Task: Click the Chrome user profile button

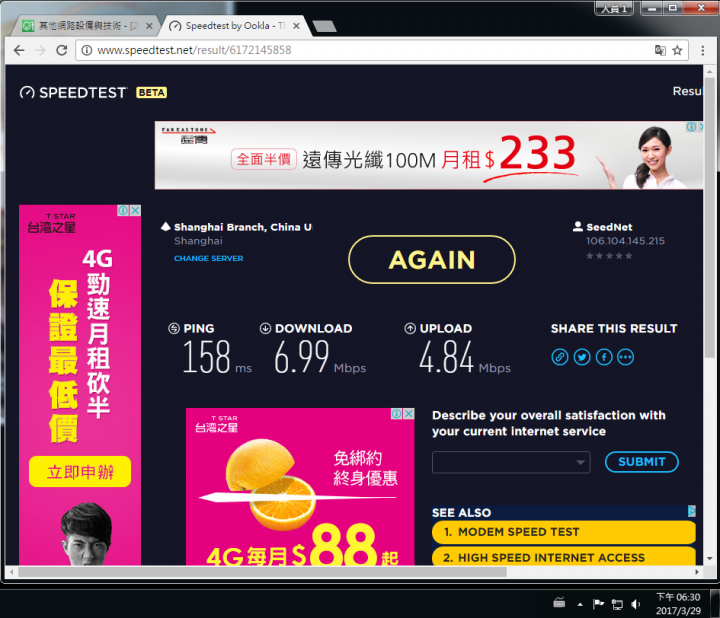Action: pos(614,8)
